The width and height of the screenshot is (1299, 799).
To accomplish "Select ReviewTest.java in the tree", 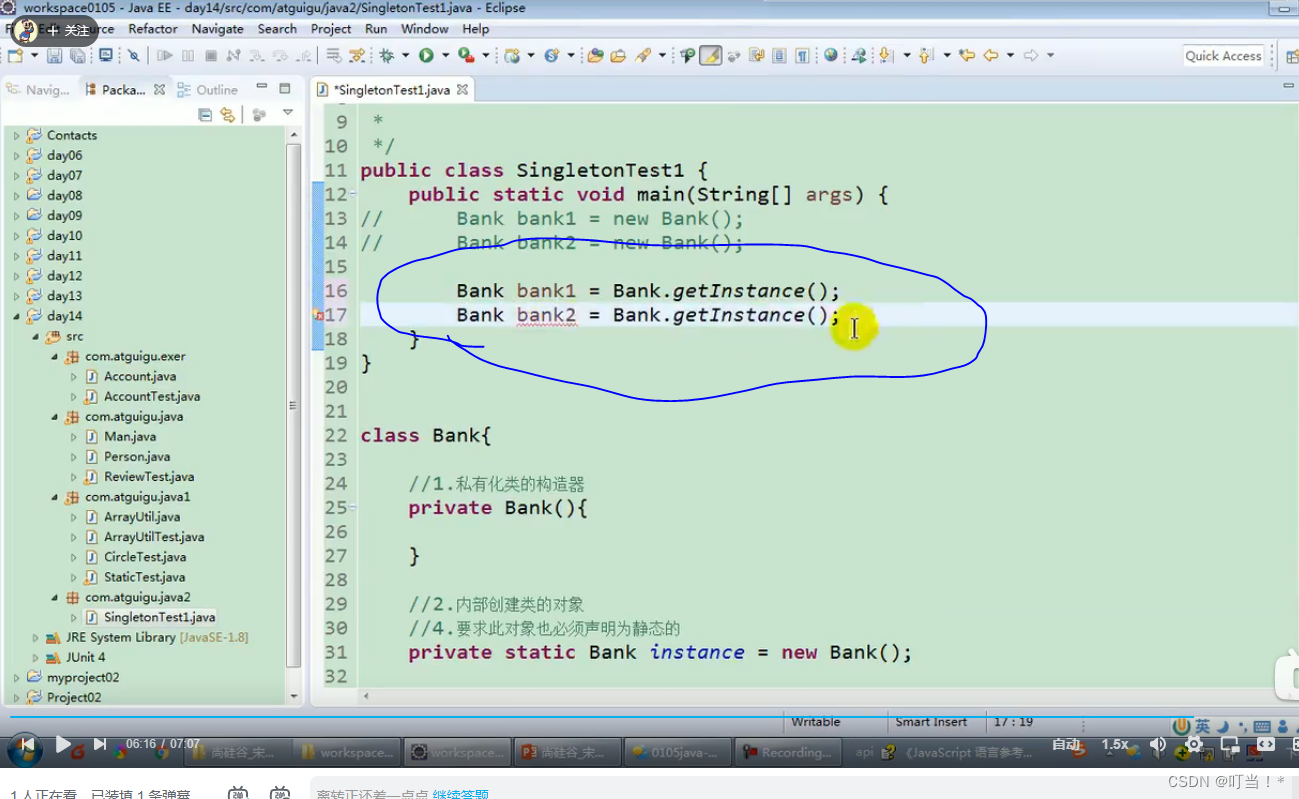I will [x=149, y=477].
